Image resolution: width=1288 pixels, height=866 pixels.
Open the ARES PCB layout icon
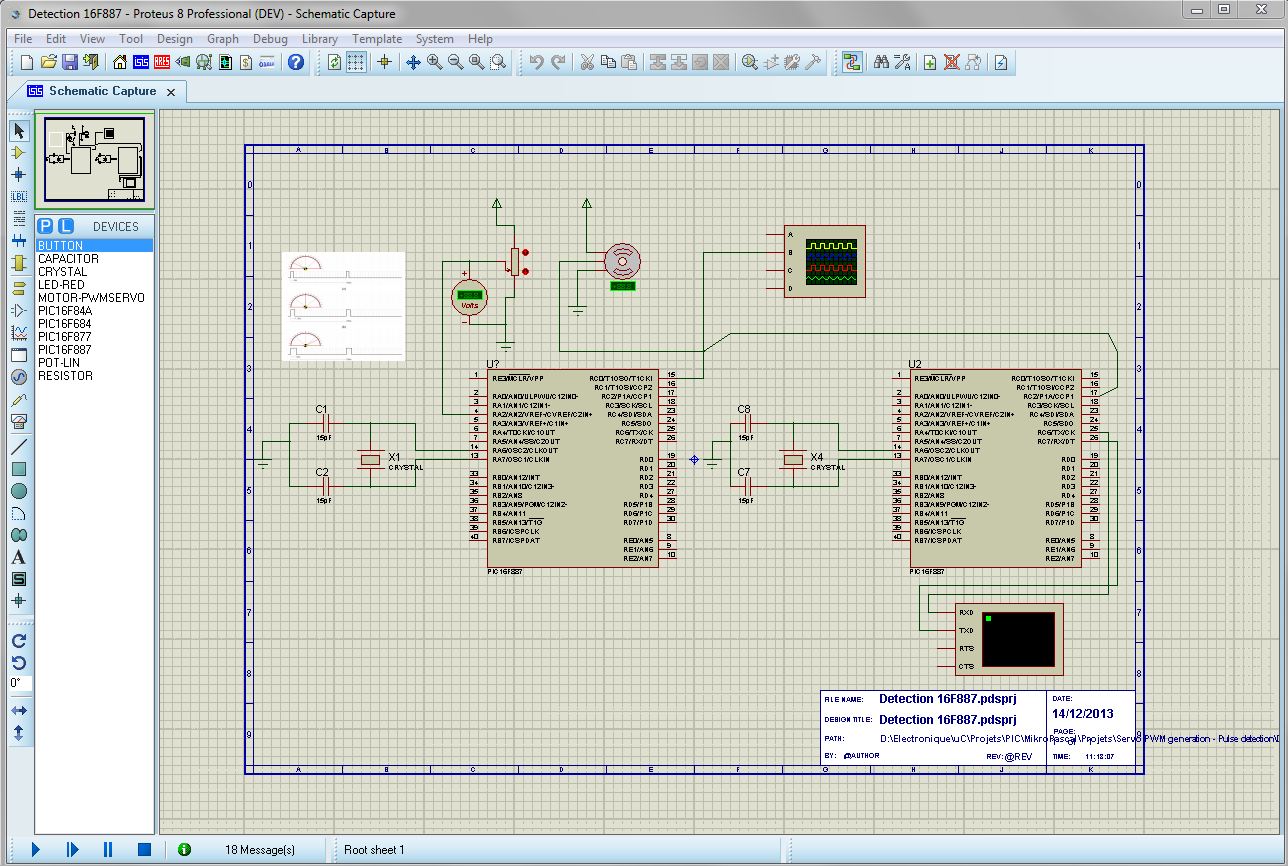162,62
